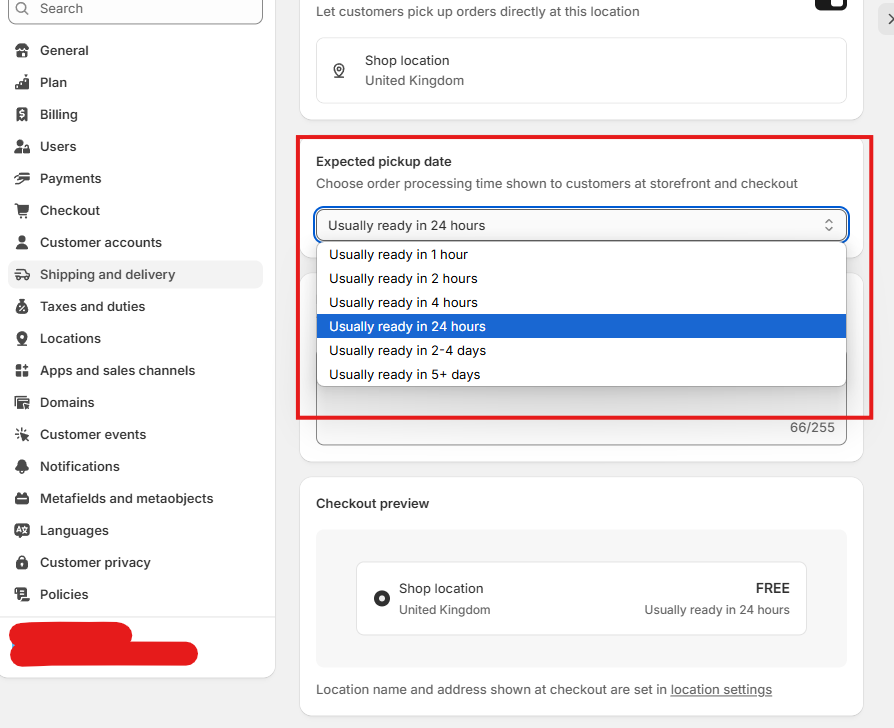Toggle the local pickup switch
The width and height of the screenshot is (894, 728).
pos(831,5)
